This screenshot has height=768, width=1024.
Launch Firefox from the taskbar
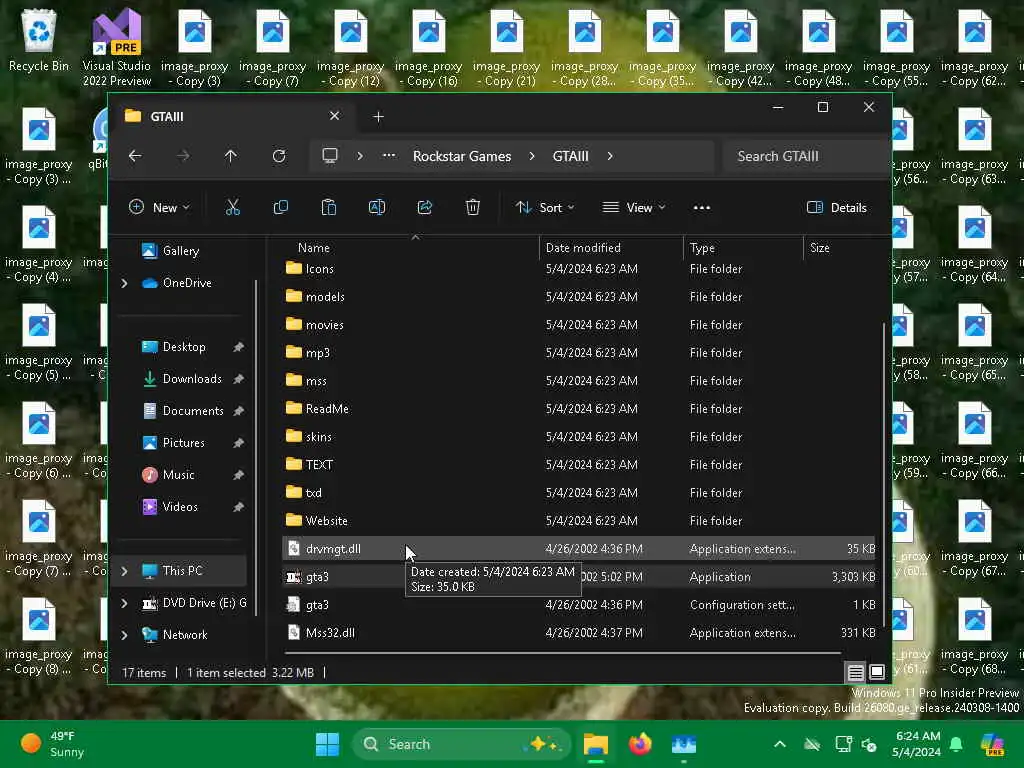pyautogui.click(x=640, y=744)
